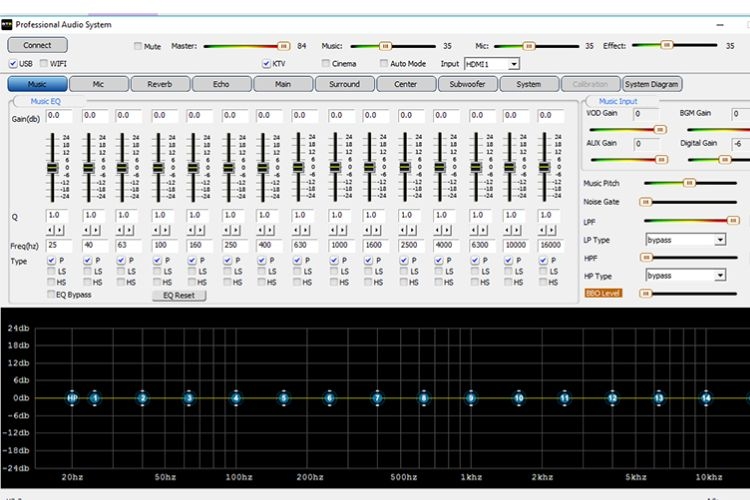This screenshot has width=750, height=500.
Task: Click EQ band node 12 on graph
Action: tap(612, 398)
